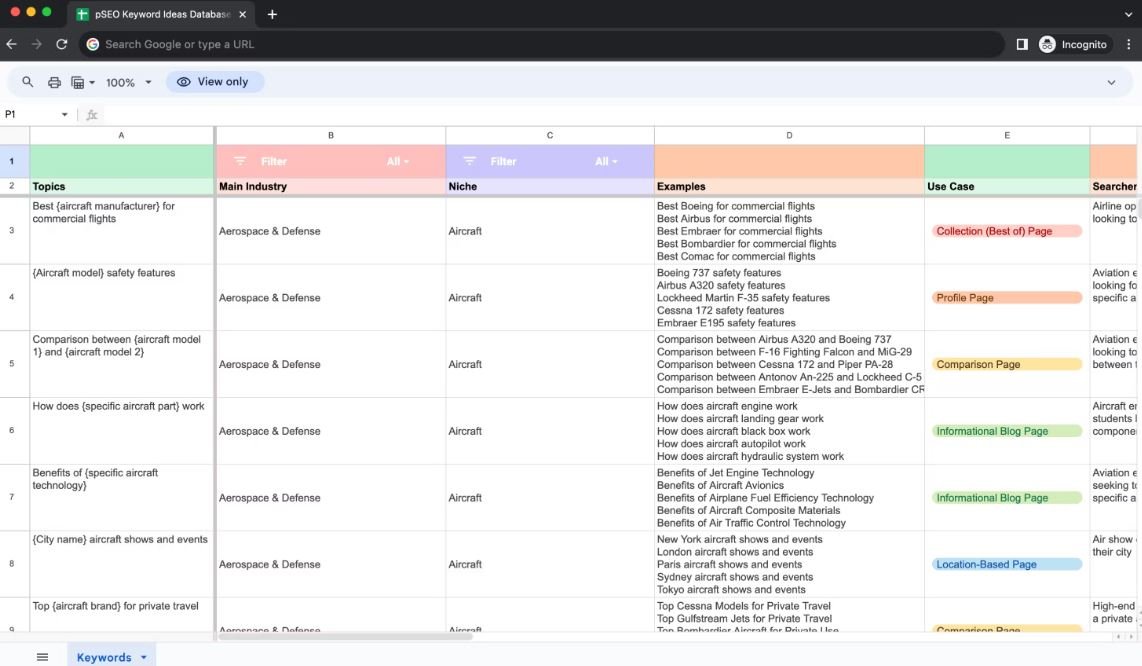Click Informational Blog Page tag in row 7
The width and height of the screenshot is (1142, 666).
1007,498
